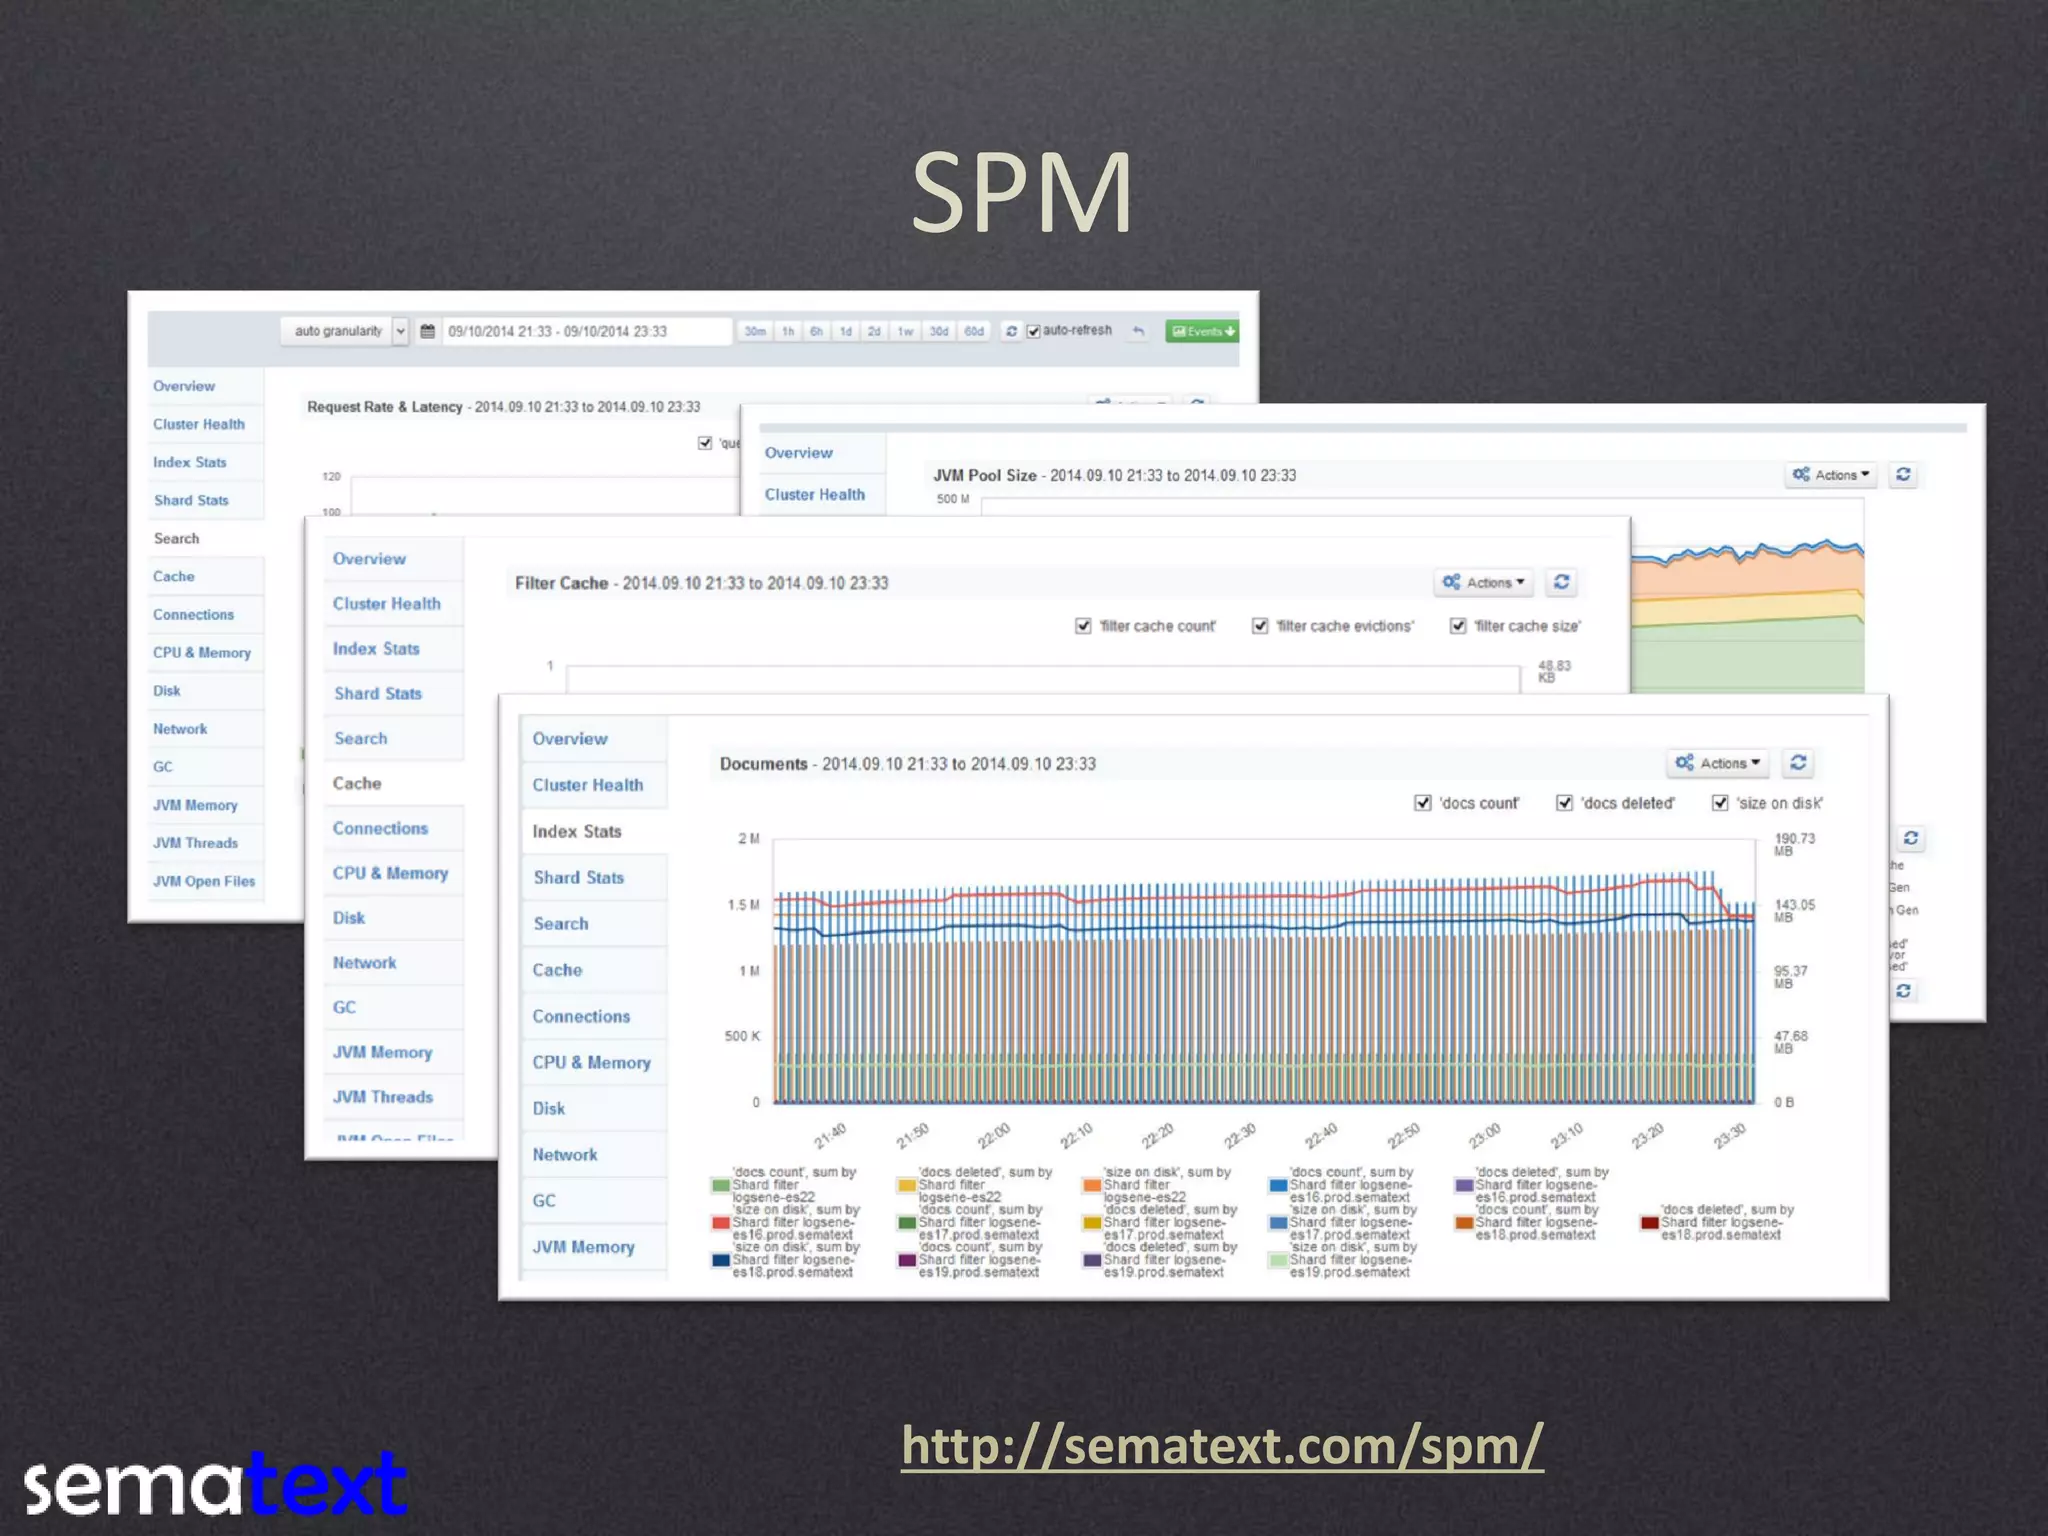The image size is (2048, 1536).
Task: Select the 30m time range button
Action: (755, 331)
